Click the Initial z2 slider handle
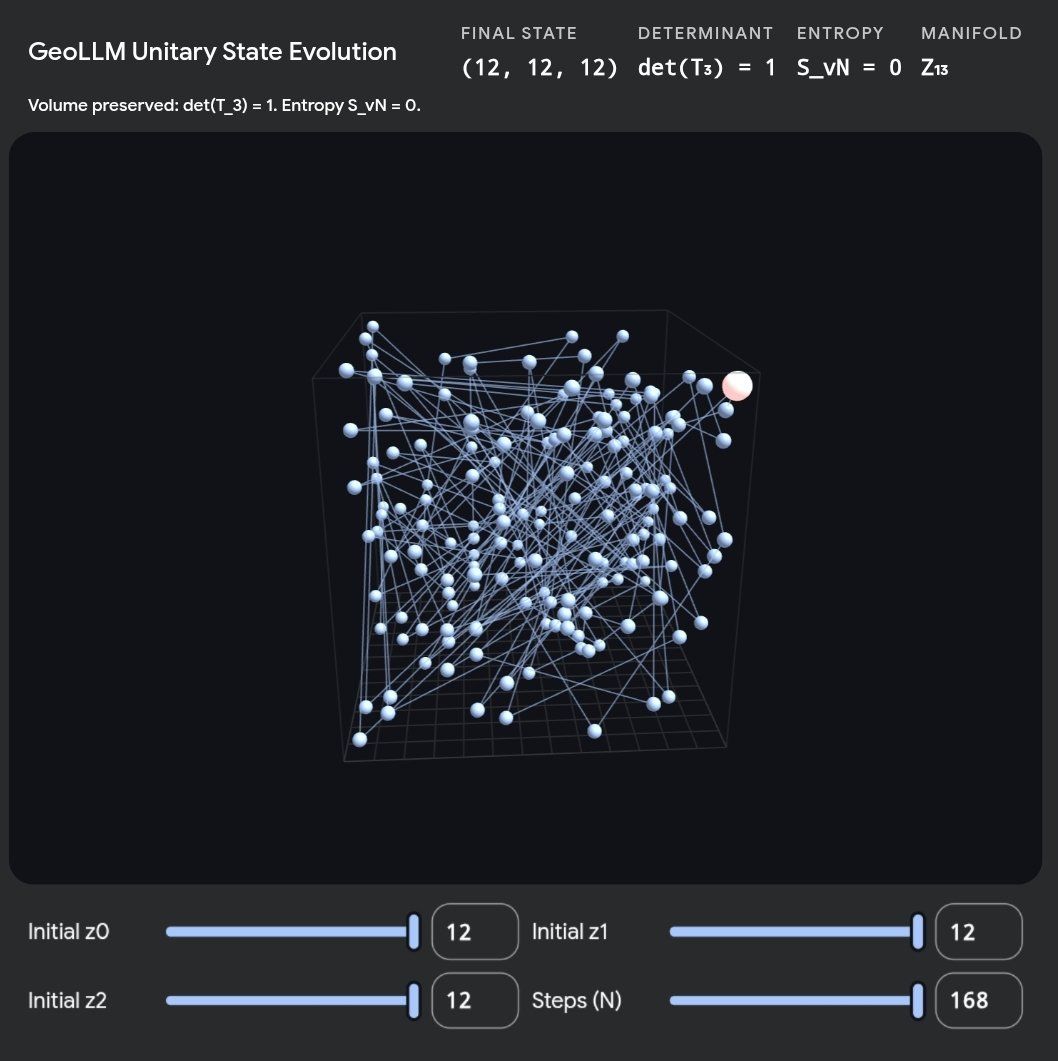 click(x=414, y=1001)
